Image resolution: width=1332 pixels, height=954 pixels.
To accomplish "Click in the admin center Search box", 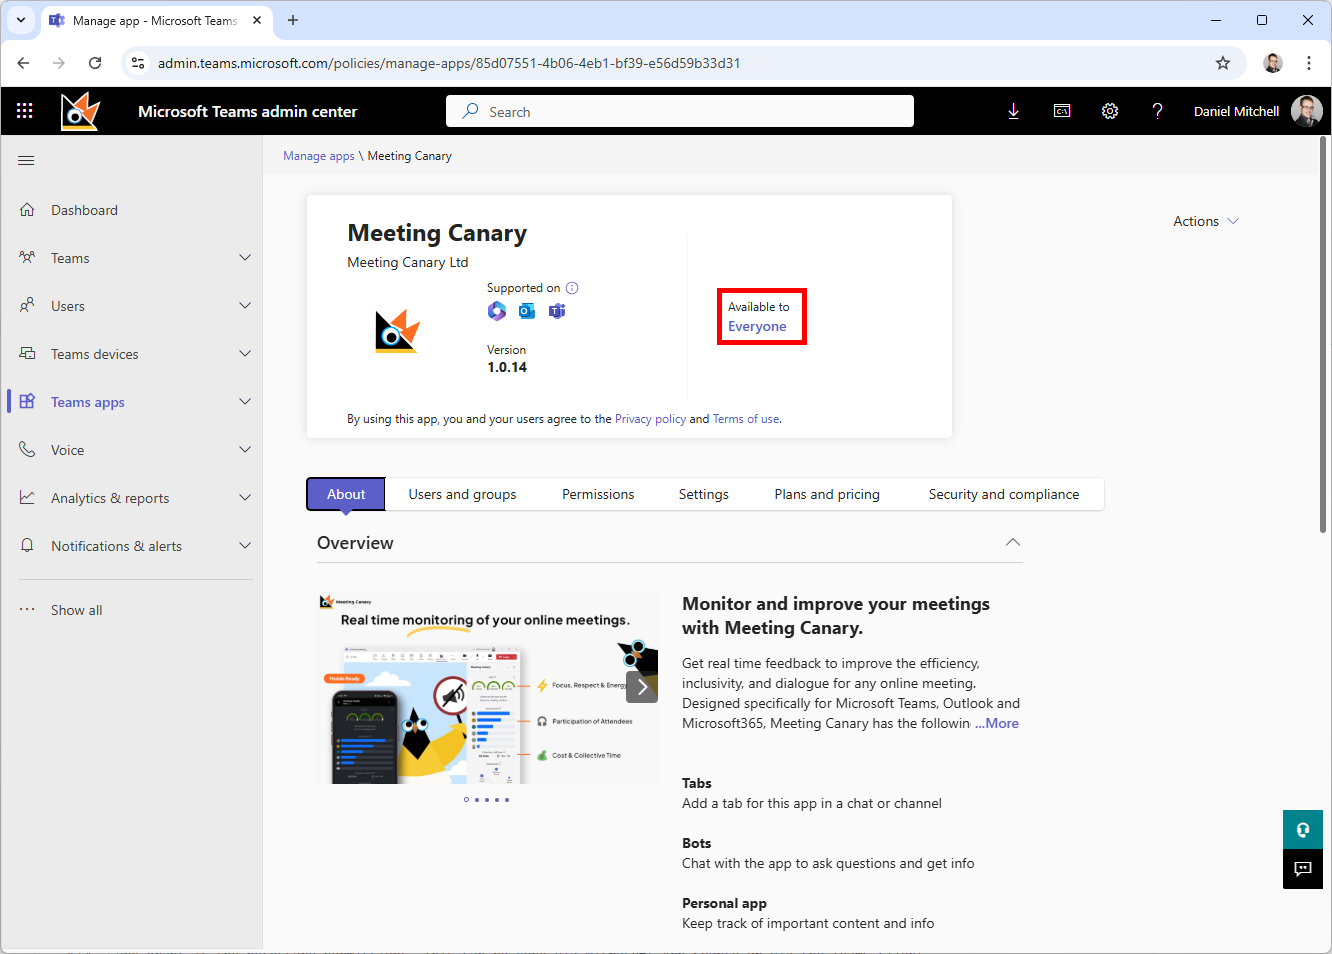I will point(680,112).
